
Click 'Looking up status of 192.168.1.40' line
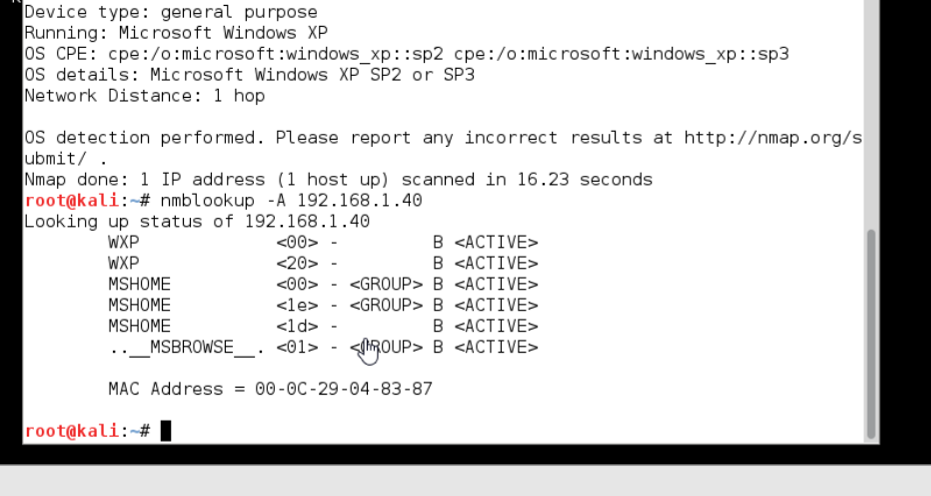coord(197,222)
